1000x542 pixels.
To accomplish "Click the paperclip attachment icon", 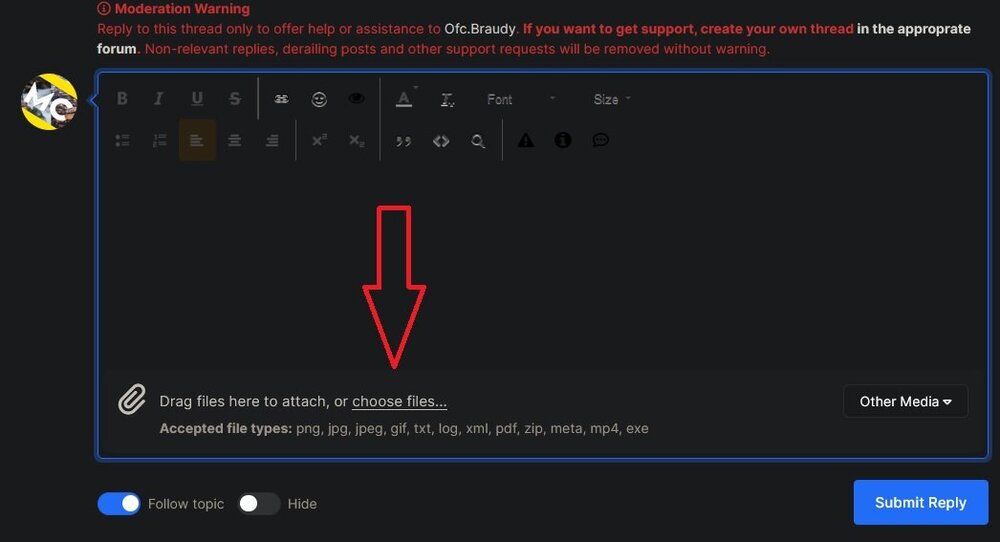I will pyautogui.click(x=132, y=400).
